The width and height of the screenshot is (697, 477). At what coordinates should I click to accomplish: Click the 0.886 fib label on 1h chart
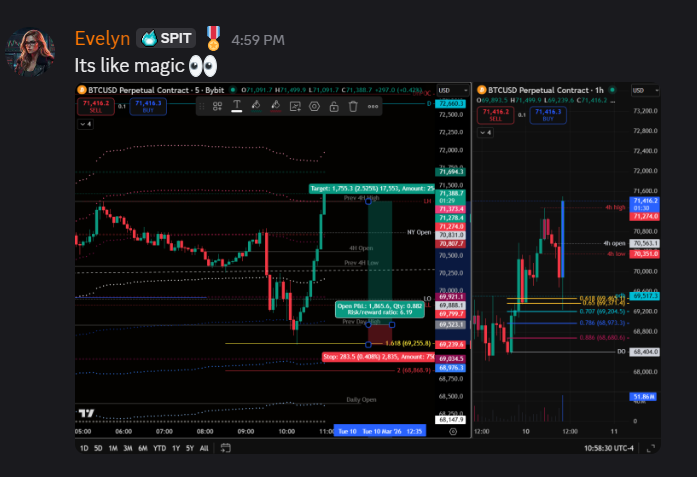pyautogui.click(x=603, y=337)
